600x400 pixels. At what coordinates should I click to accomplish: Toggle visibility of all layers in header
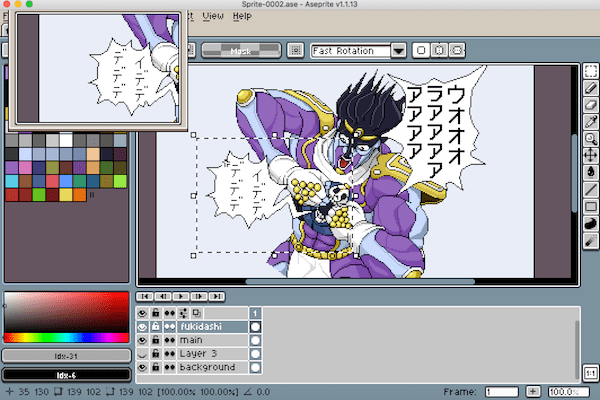142,313
